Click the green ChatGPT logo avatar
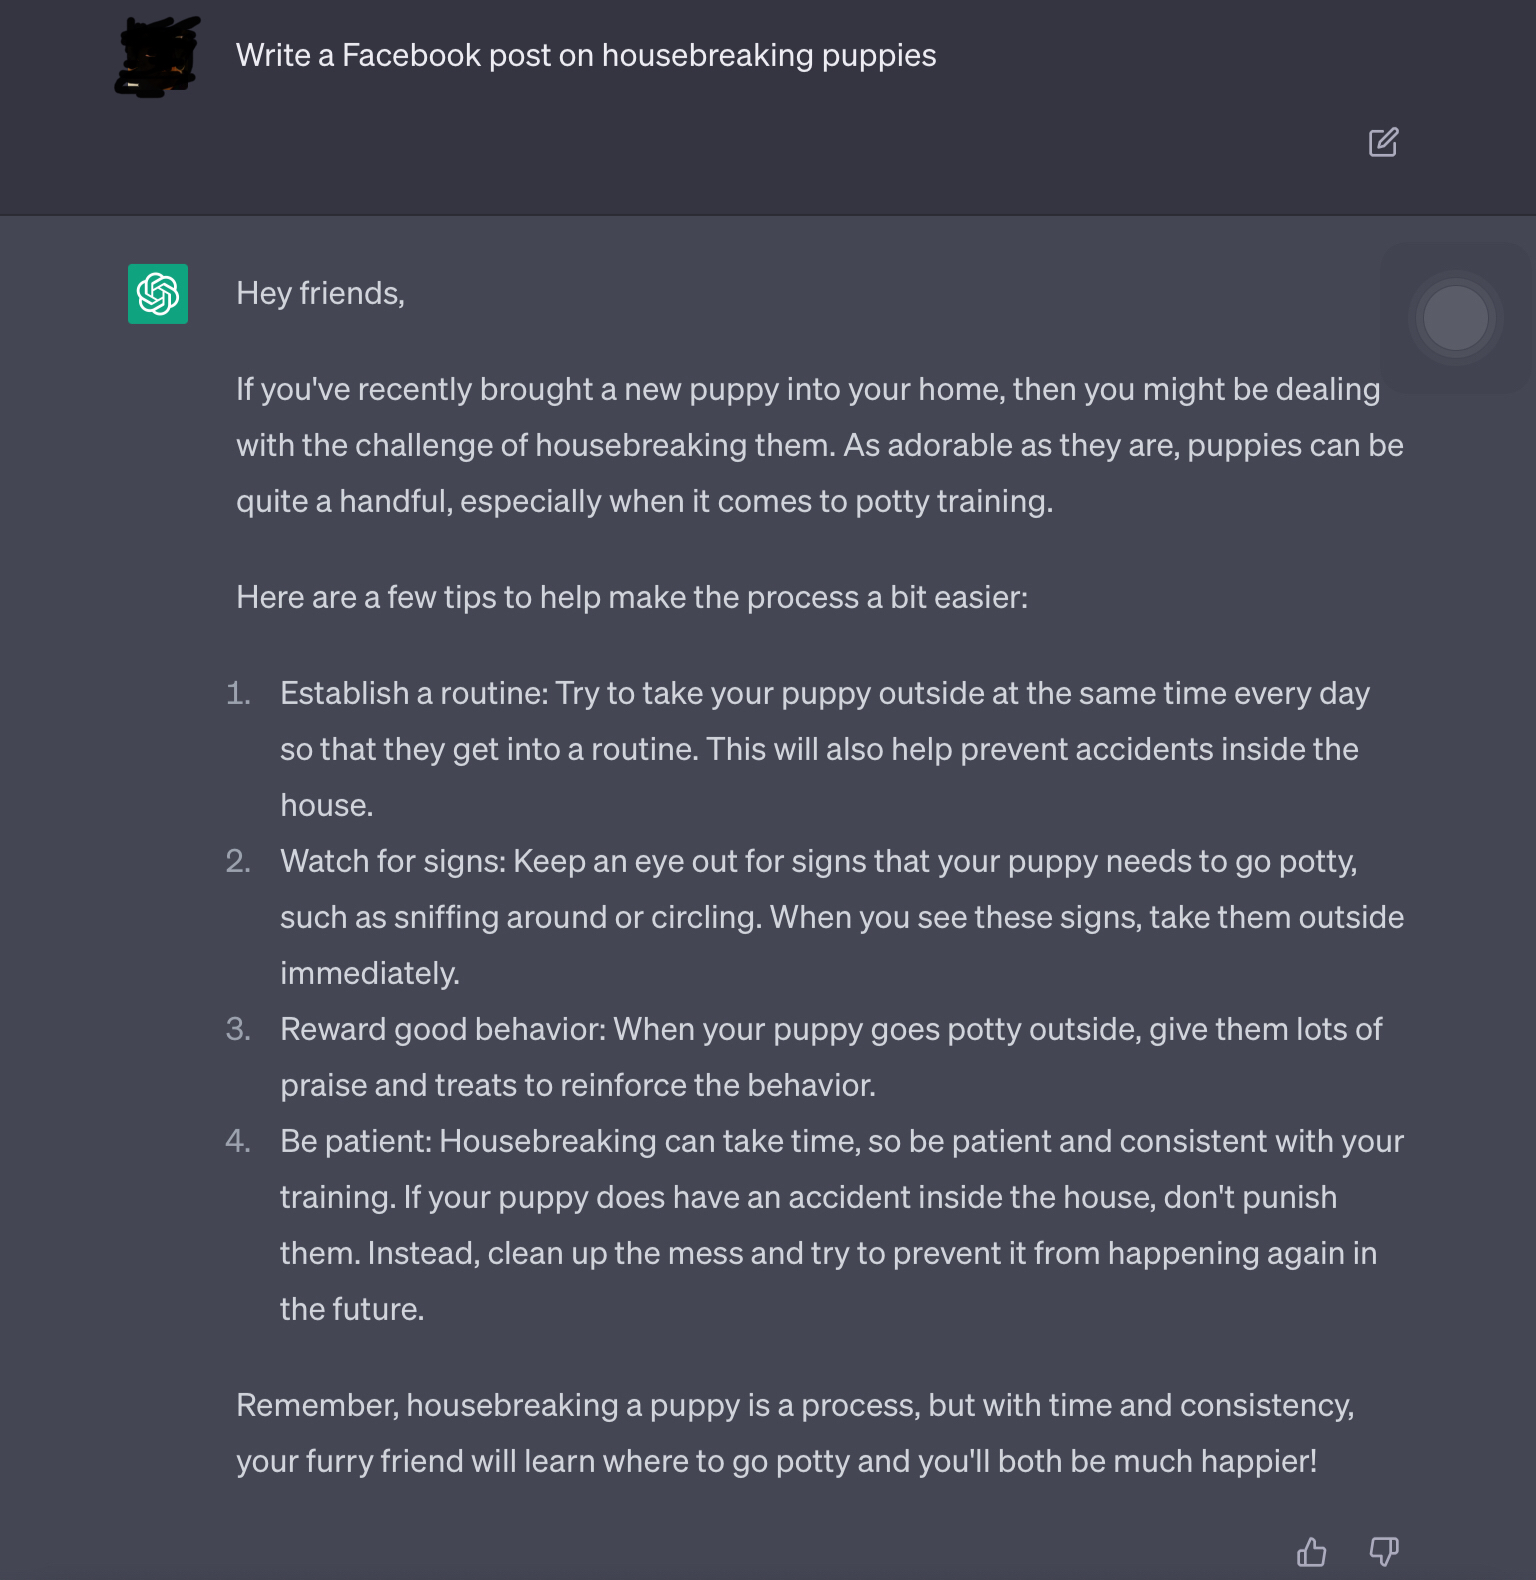The height and width of the screenshot is (1580, 1536). click(158, 294)
